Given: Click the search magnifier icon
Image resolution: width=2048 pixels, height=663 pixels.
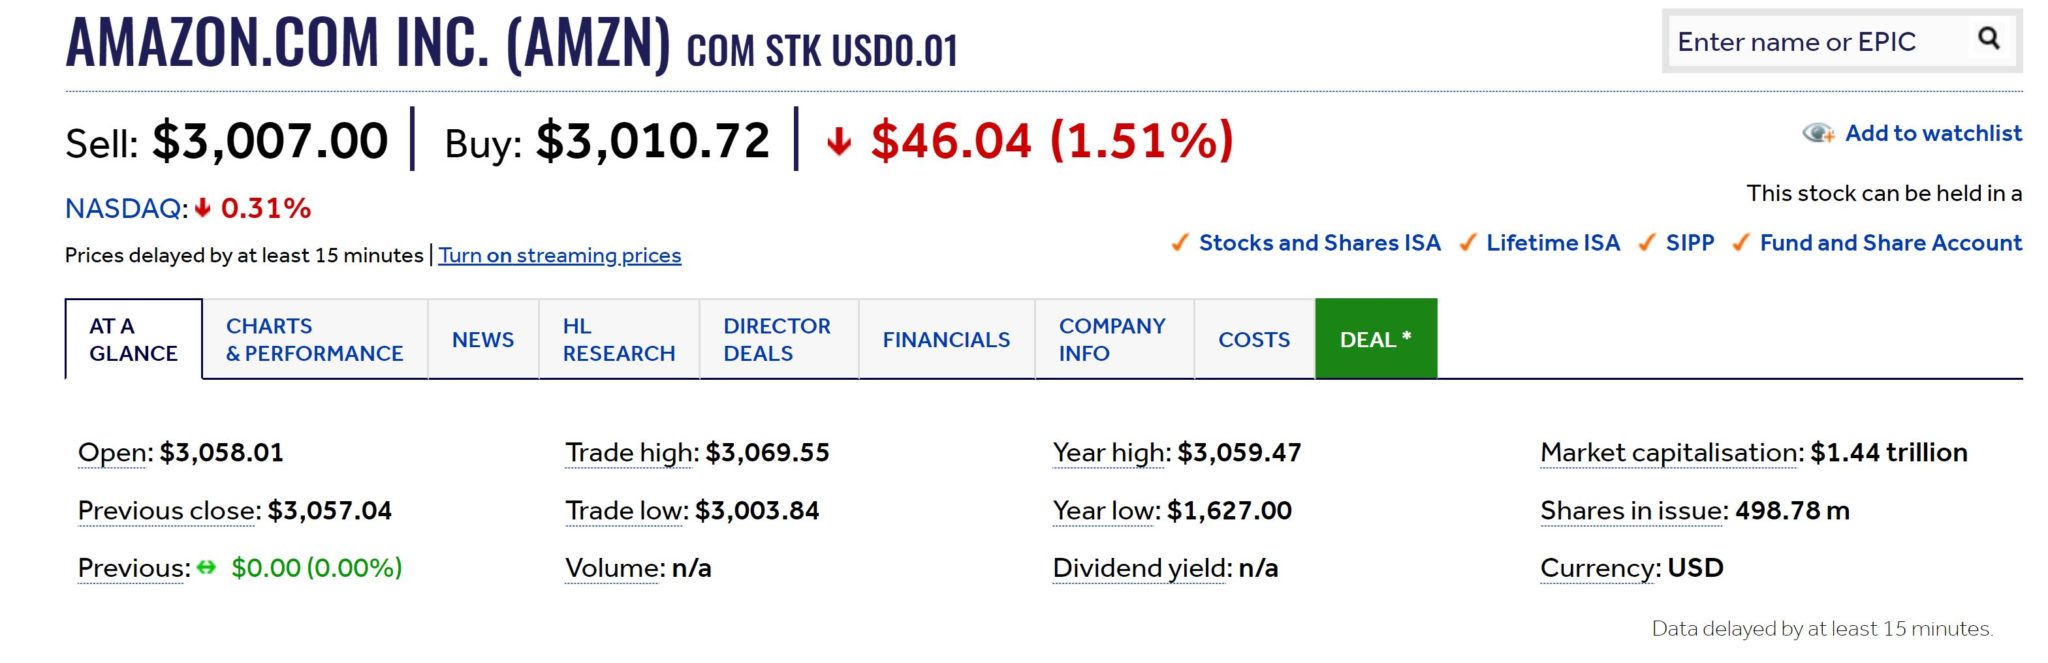Looking at the screenshot, I should 1988,39.
